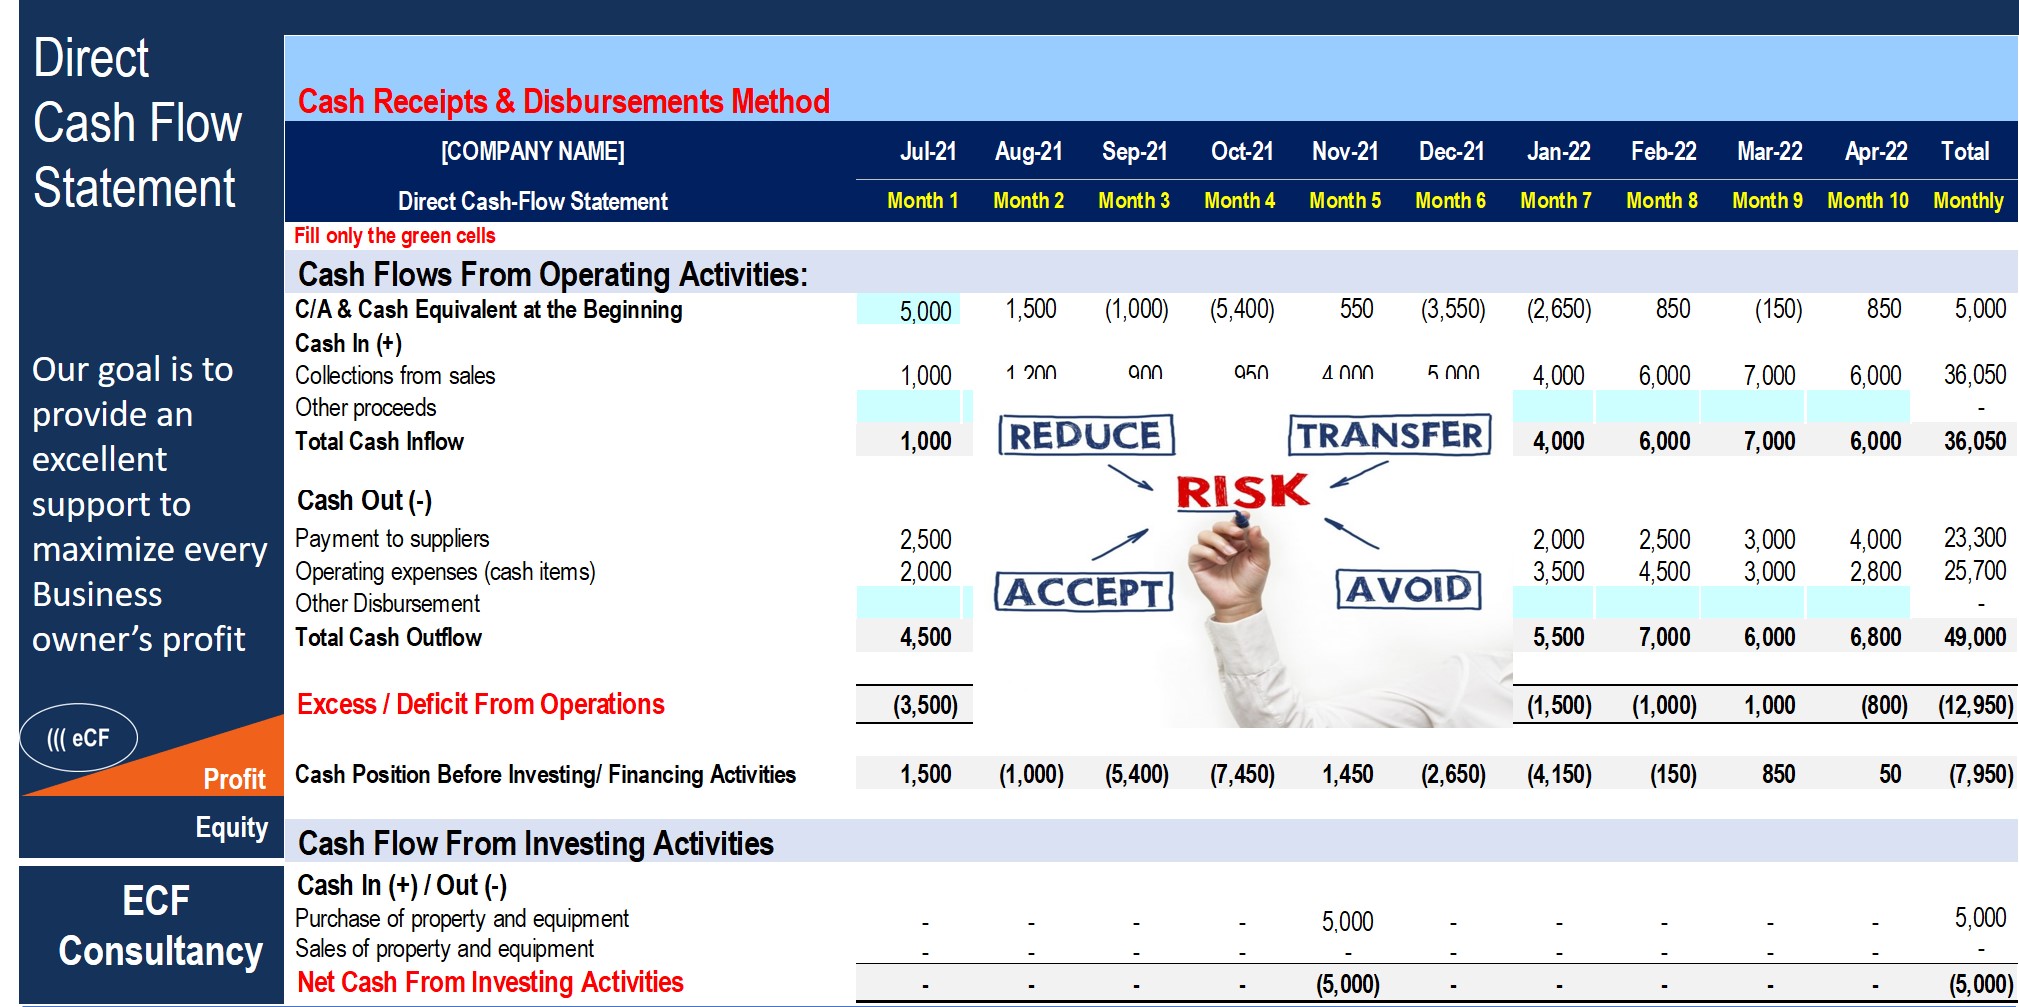Viewport: 2019px width, 1007px height.
Task: Select the Nov-21 column header
Action: click(1345, 151)
